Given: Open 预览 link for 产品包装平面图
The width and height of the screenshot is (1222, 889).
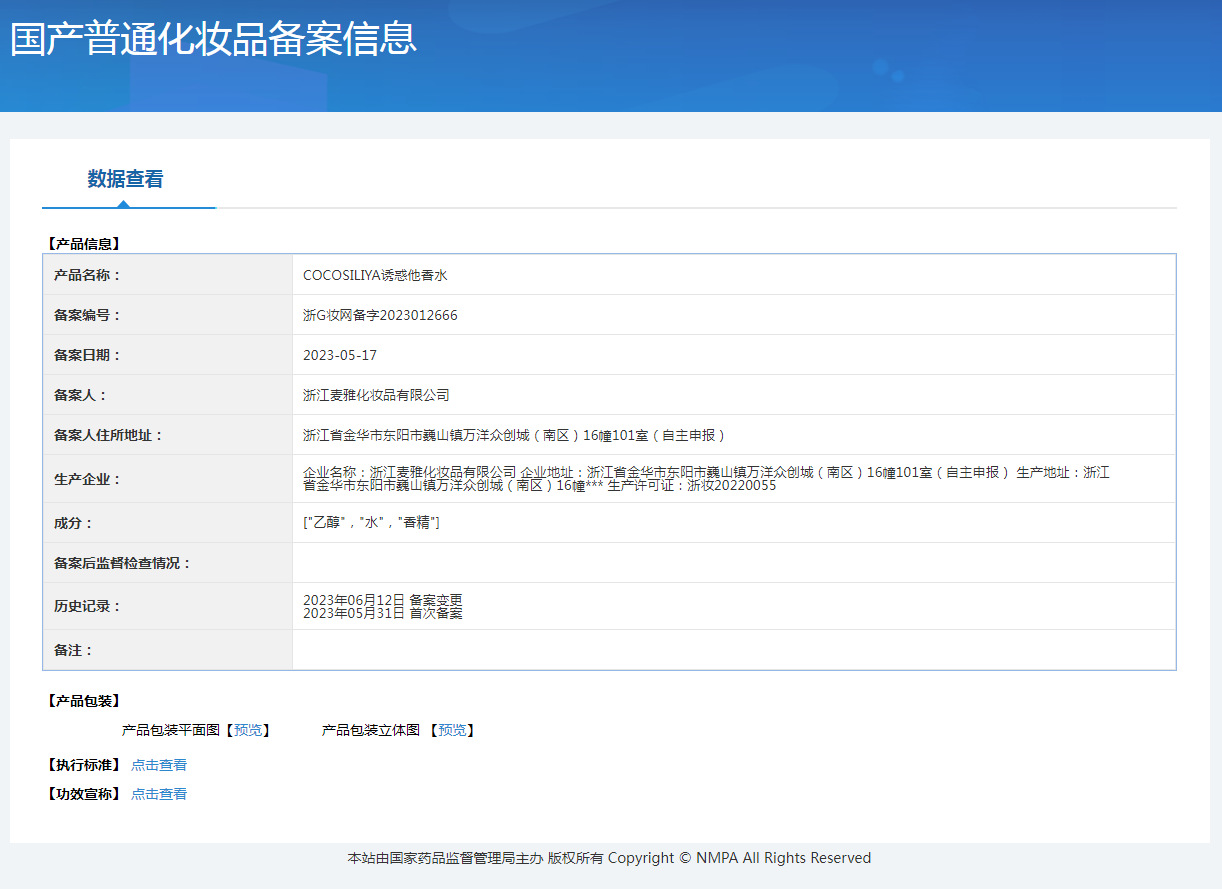Looking at the screenshot, I should 248,731.
